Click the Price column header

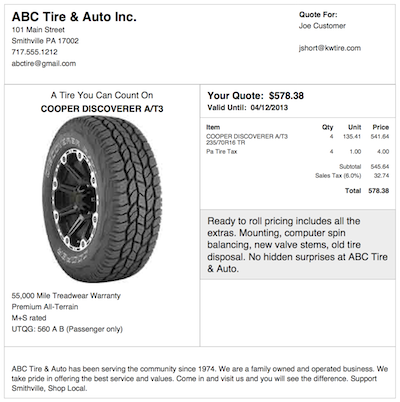(381, 127)
